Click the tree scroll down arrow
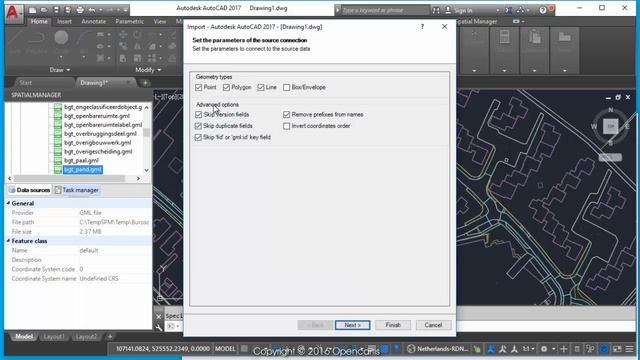Viewport: 640px width, 360px height. tap(147, 171)
